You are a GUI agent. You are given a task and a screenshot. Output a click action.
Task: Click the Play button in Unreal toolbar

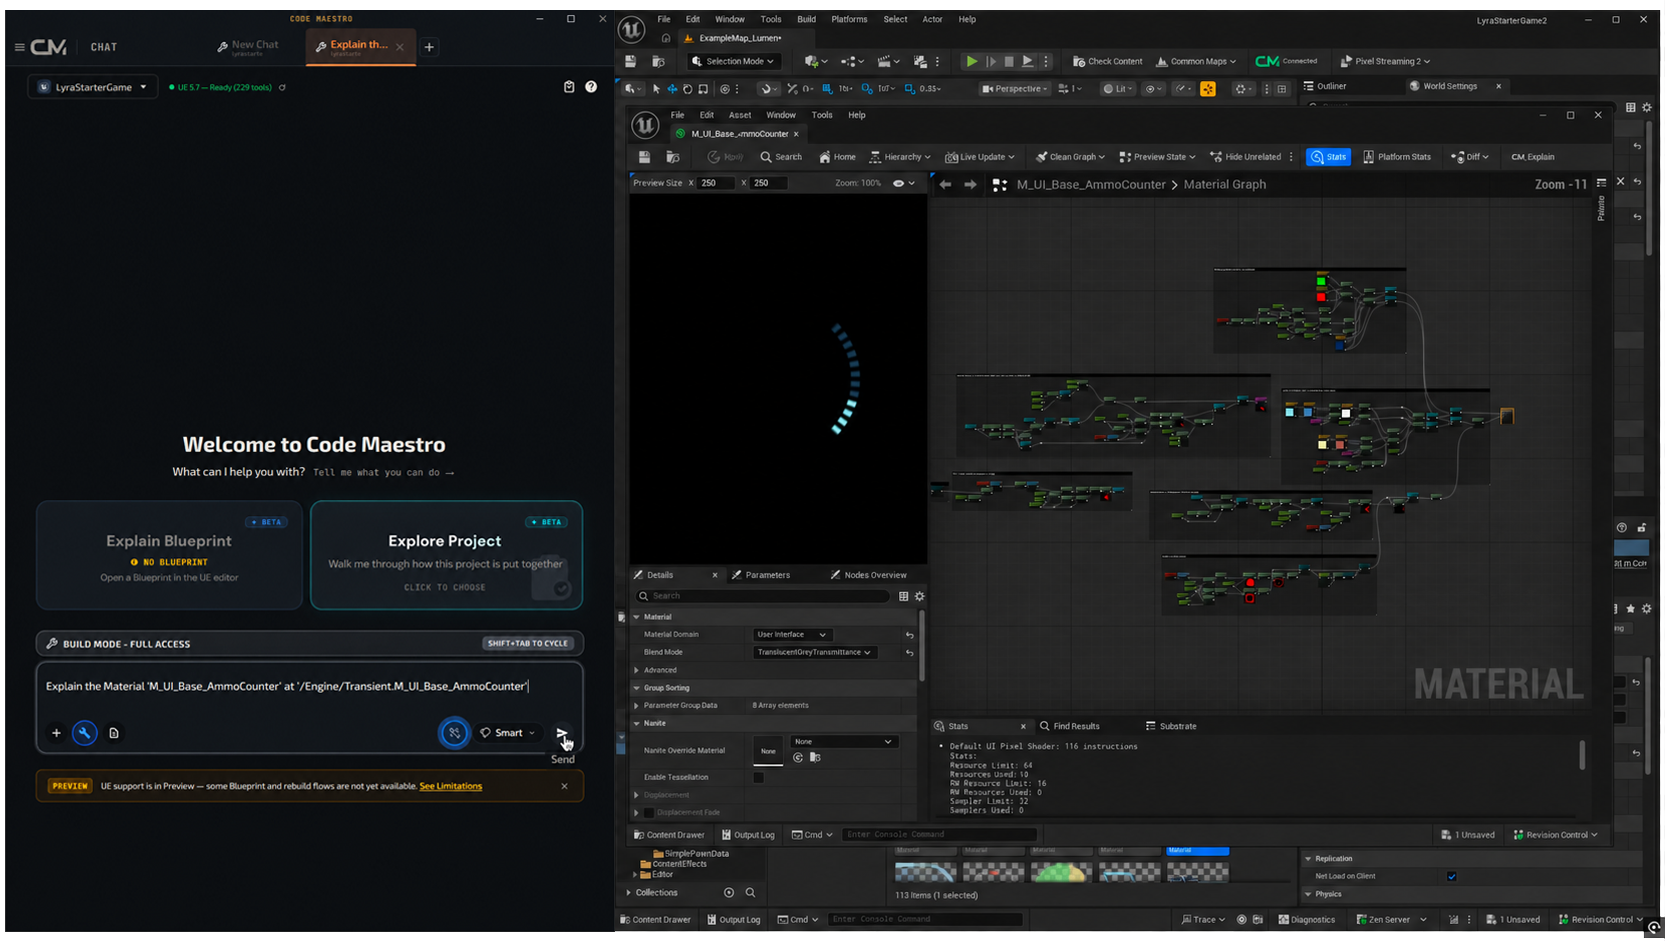[x=971, y=61]
